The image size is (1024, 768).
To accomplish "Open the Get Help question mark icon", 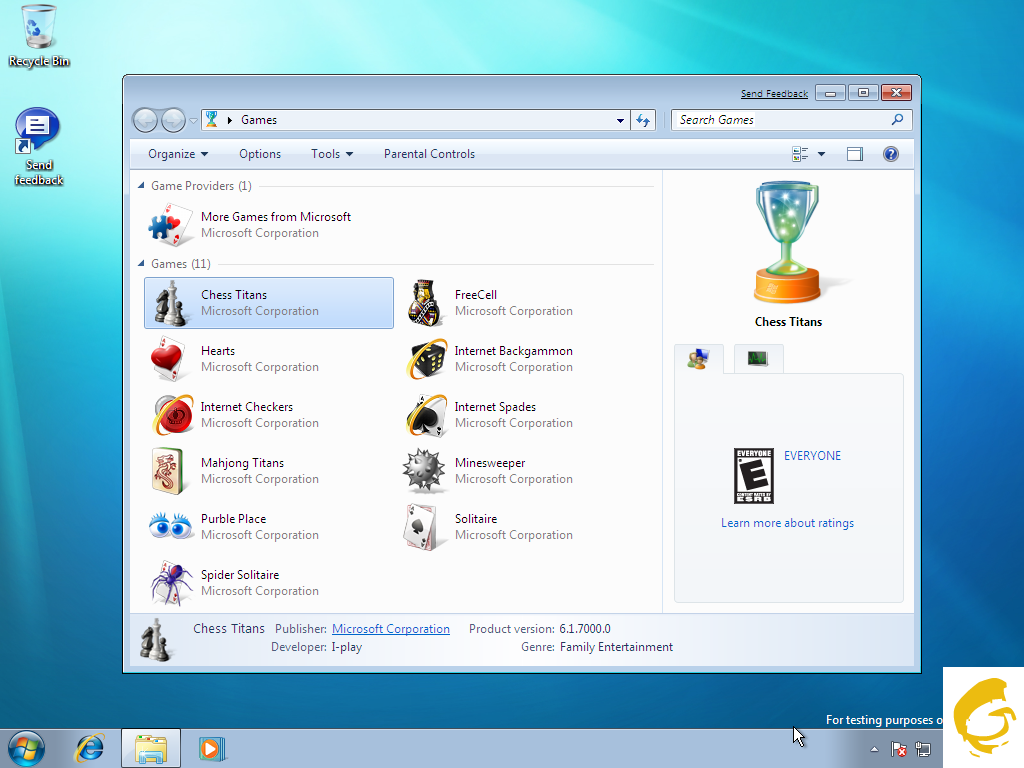I will coord(891,154).
